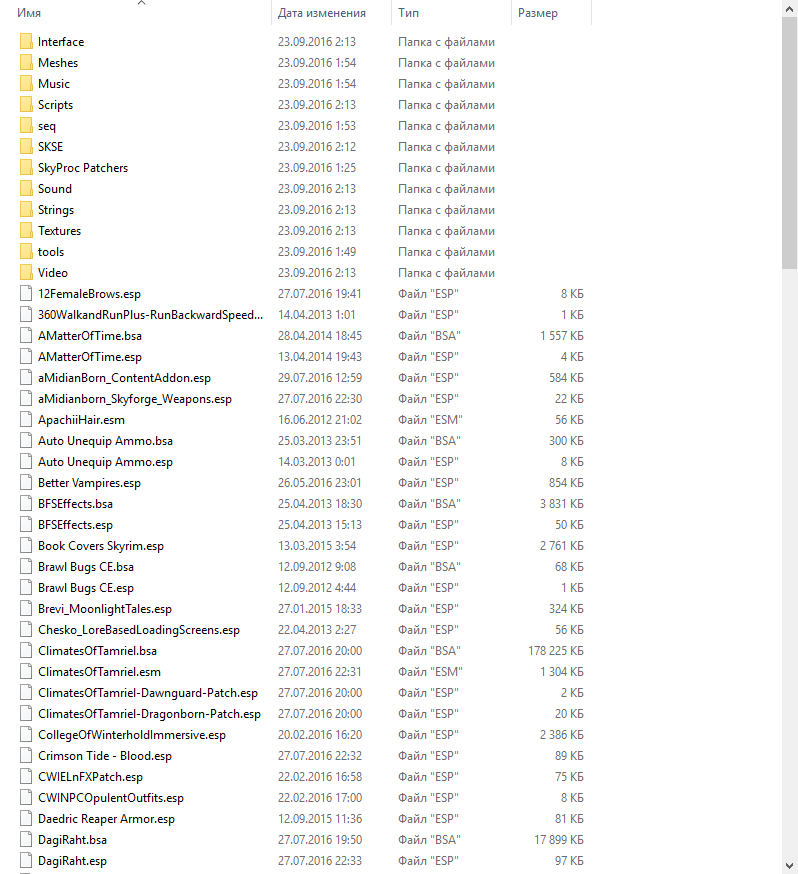This screenshot has height=874, width=798.
Task: Click file icon of Crimson Tide - Blood.esp
Action: [x=26, y=756]
